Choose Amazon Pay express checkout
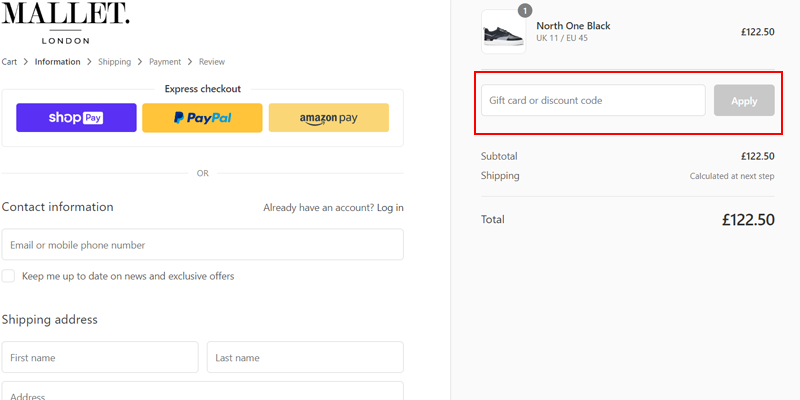The image size is (800, 400). 329,118
